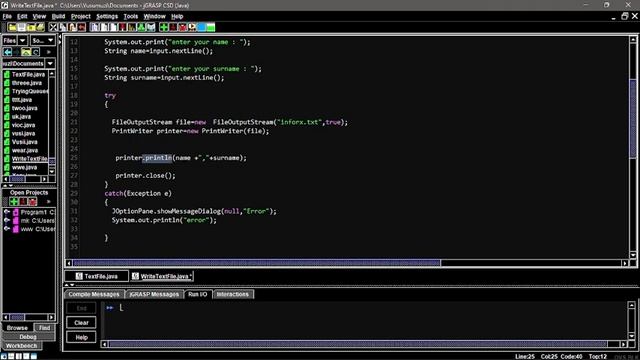Switch to the Workbench tab
The height and width of the screenshot is (360, 640).
click(x=21, y=346)
